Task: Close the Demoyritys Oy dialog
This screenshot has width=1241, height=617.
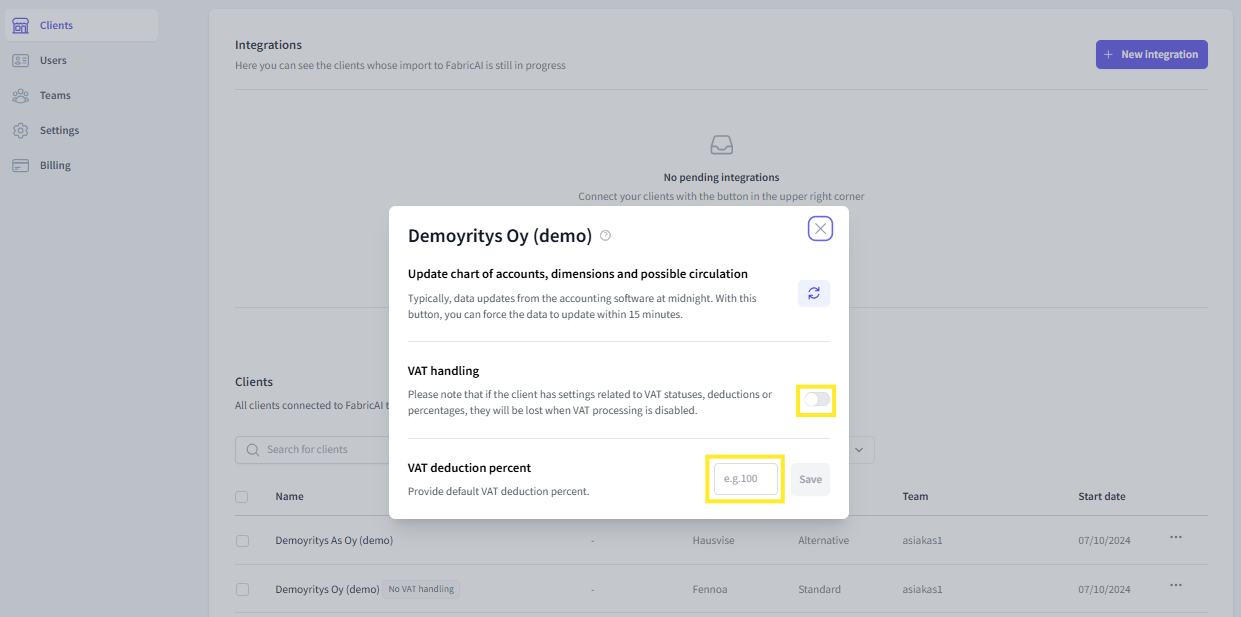Action: tap(820, 229)
